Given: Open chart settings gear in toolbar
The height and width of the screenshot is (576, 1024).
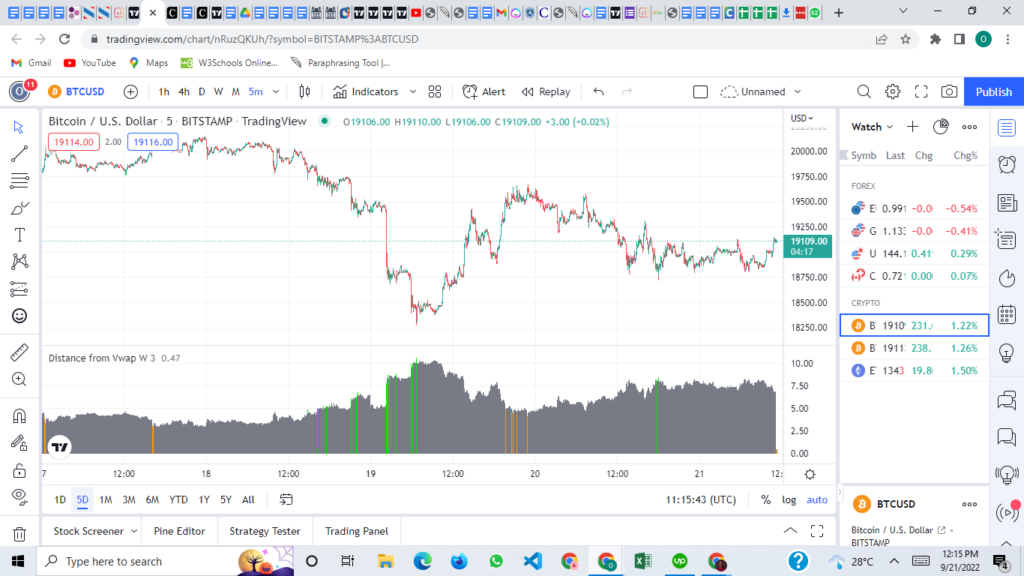Looking at the screenshot, I should click(892, 92).
